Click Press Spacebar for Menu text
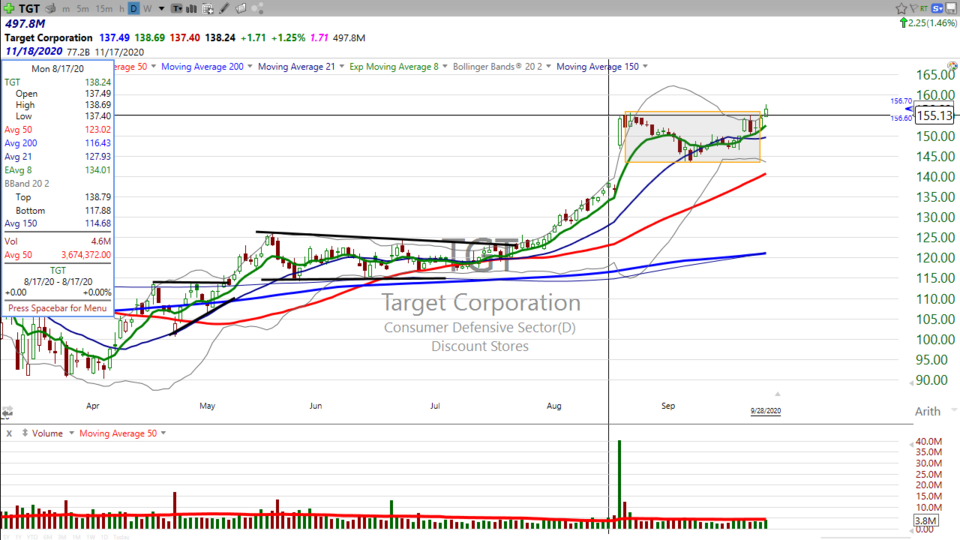The height and width of the screenshot is (540, 960). coord(58,308)
